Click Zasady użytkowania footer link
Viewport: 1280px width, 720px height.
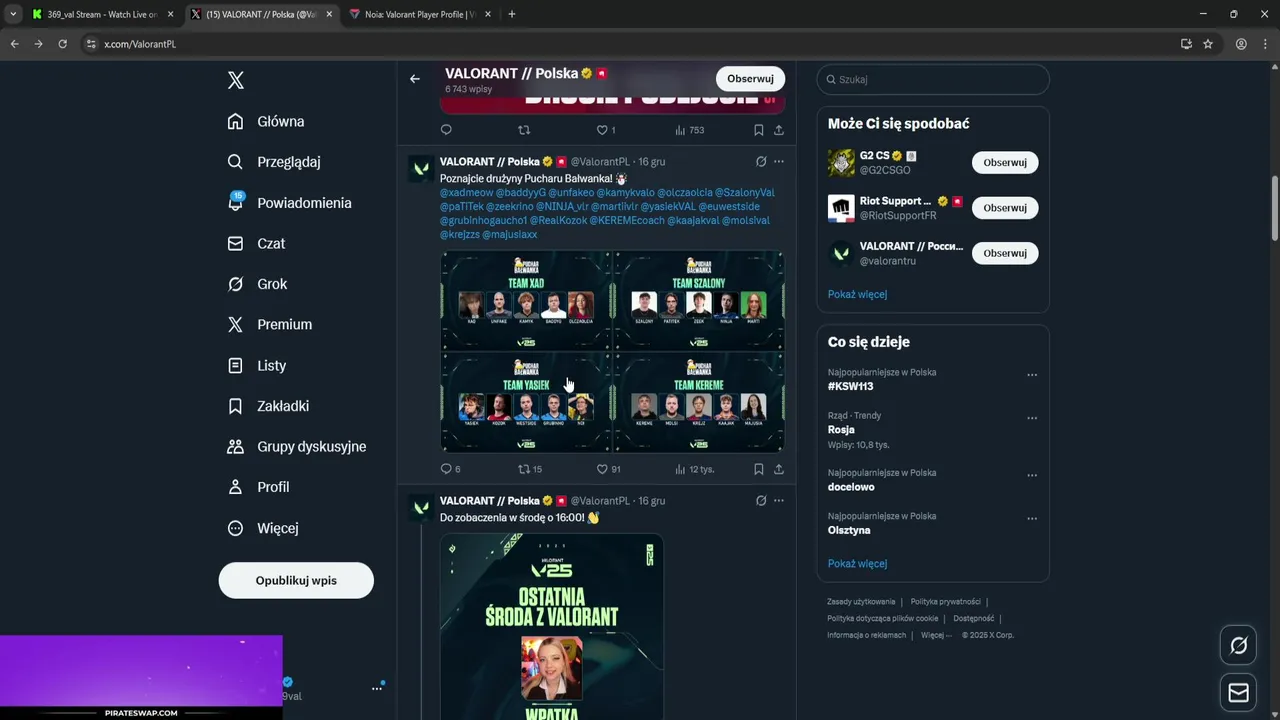[861, 602]
